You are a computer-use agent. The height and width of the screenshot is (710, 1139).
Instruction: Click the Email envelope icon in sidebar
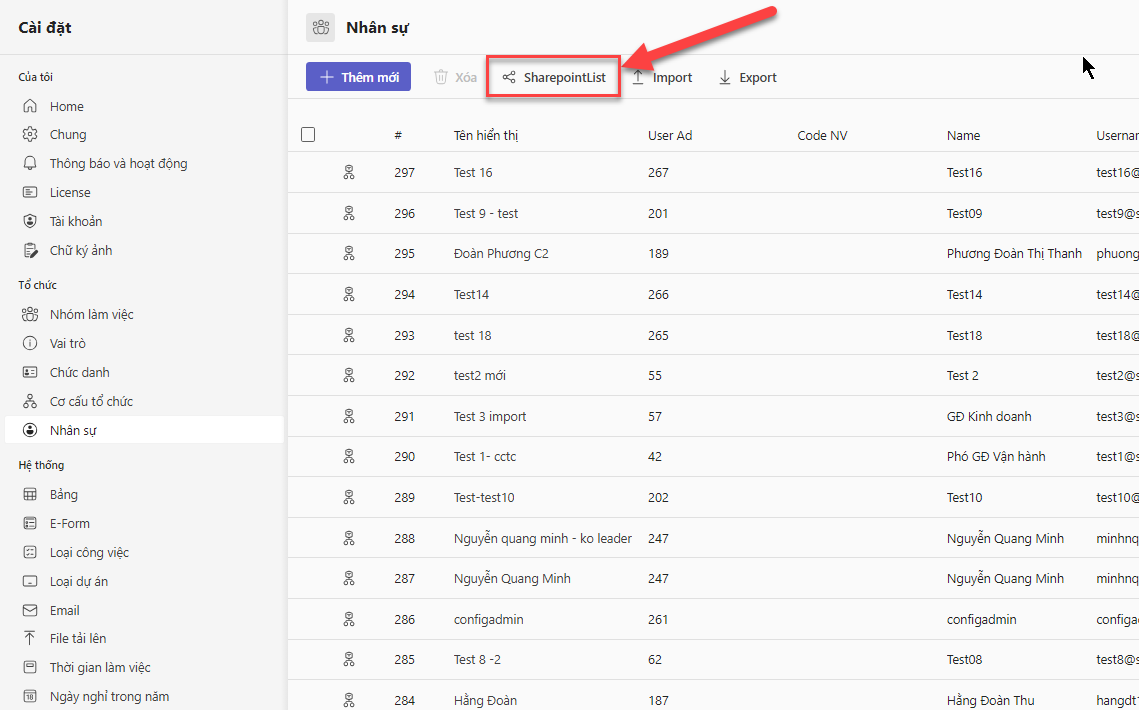point(30,611)
